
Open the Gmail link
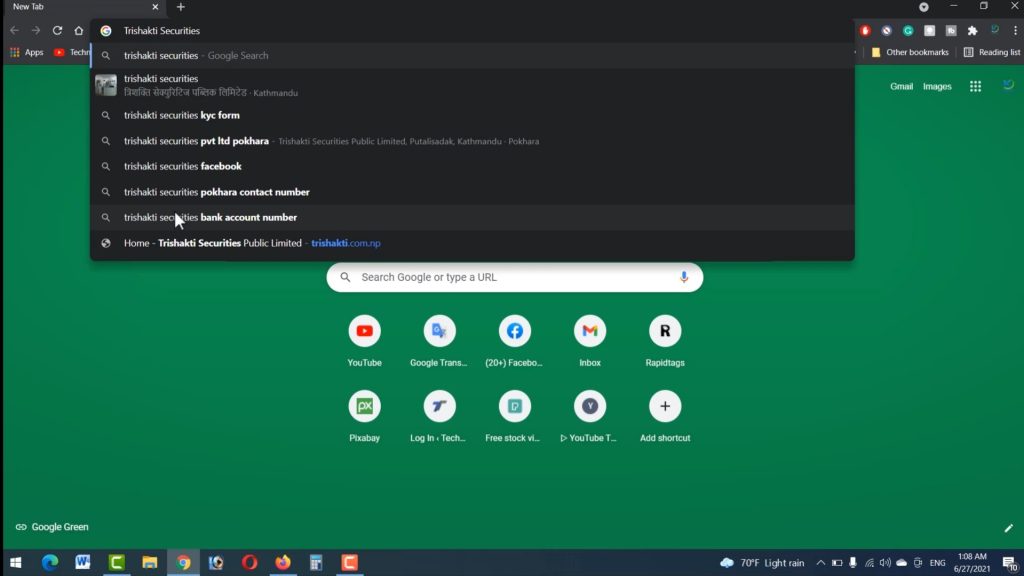(901, 86)
